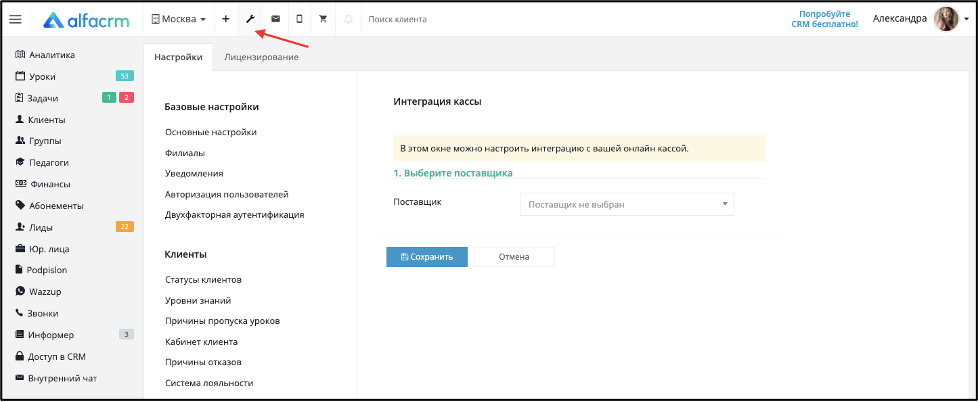Open Wazzup in the sidebar
This screenshot has height=402, width=979.
point(38,292)
